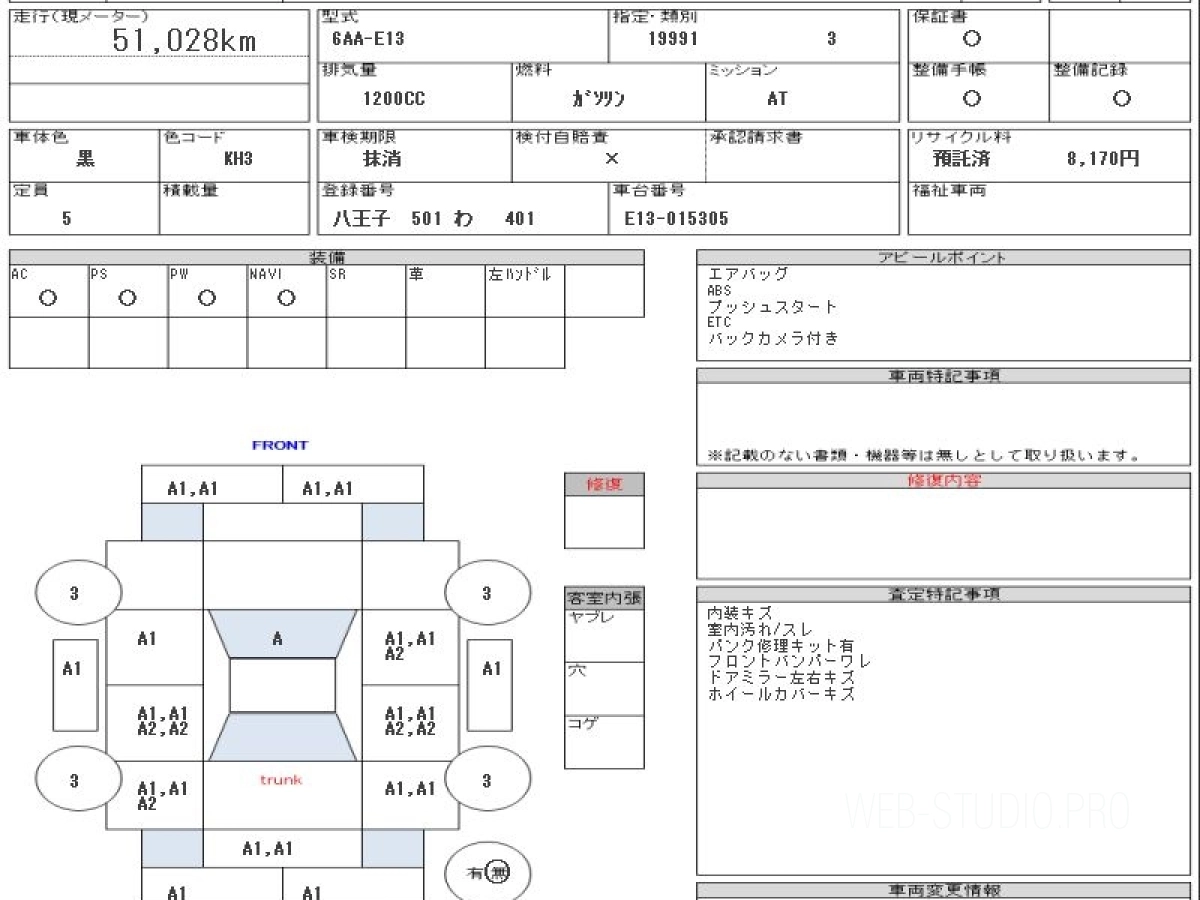1200x900 pixels.
Task: Select プッシュスタート in appeal points
Action: point(773,306)
